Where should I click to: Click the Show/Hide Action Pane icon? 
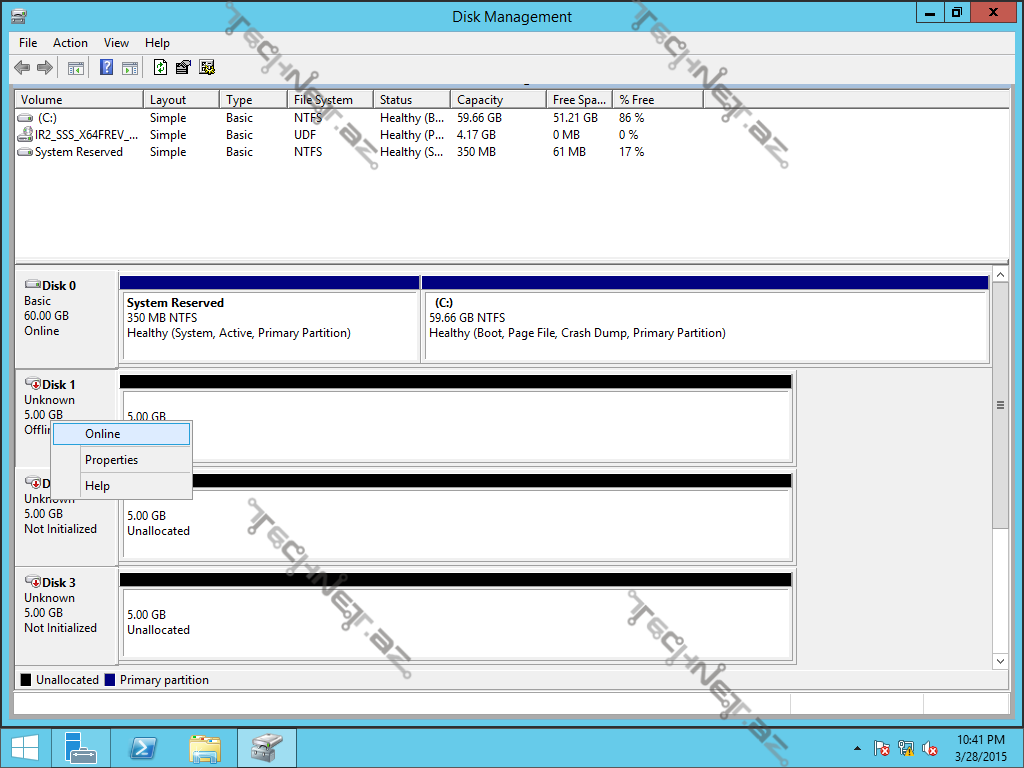[130, 68]
